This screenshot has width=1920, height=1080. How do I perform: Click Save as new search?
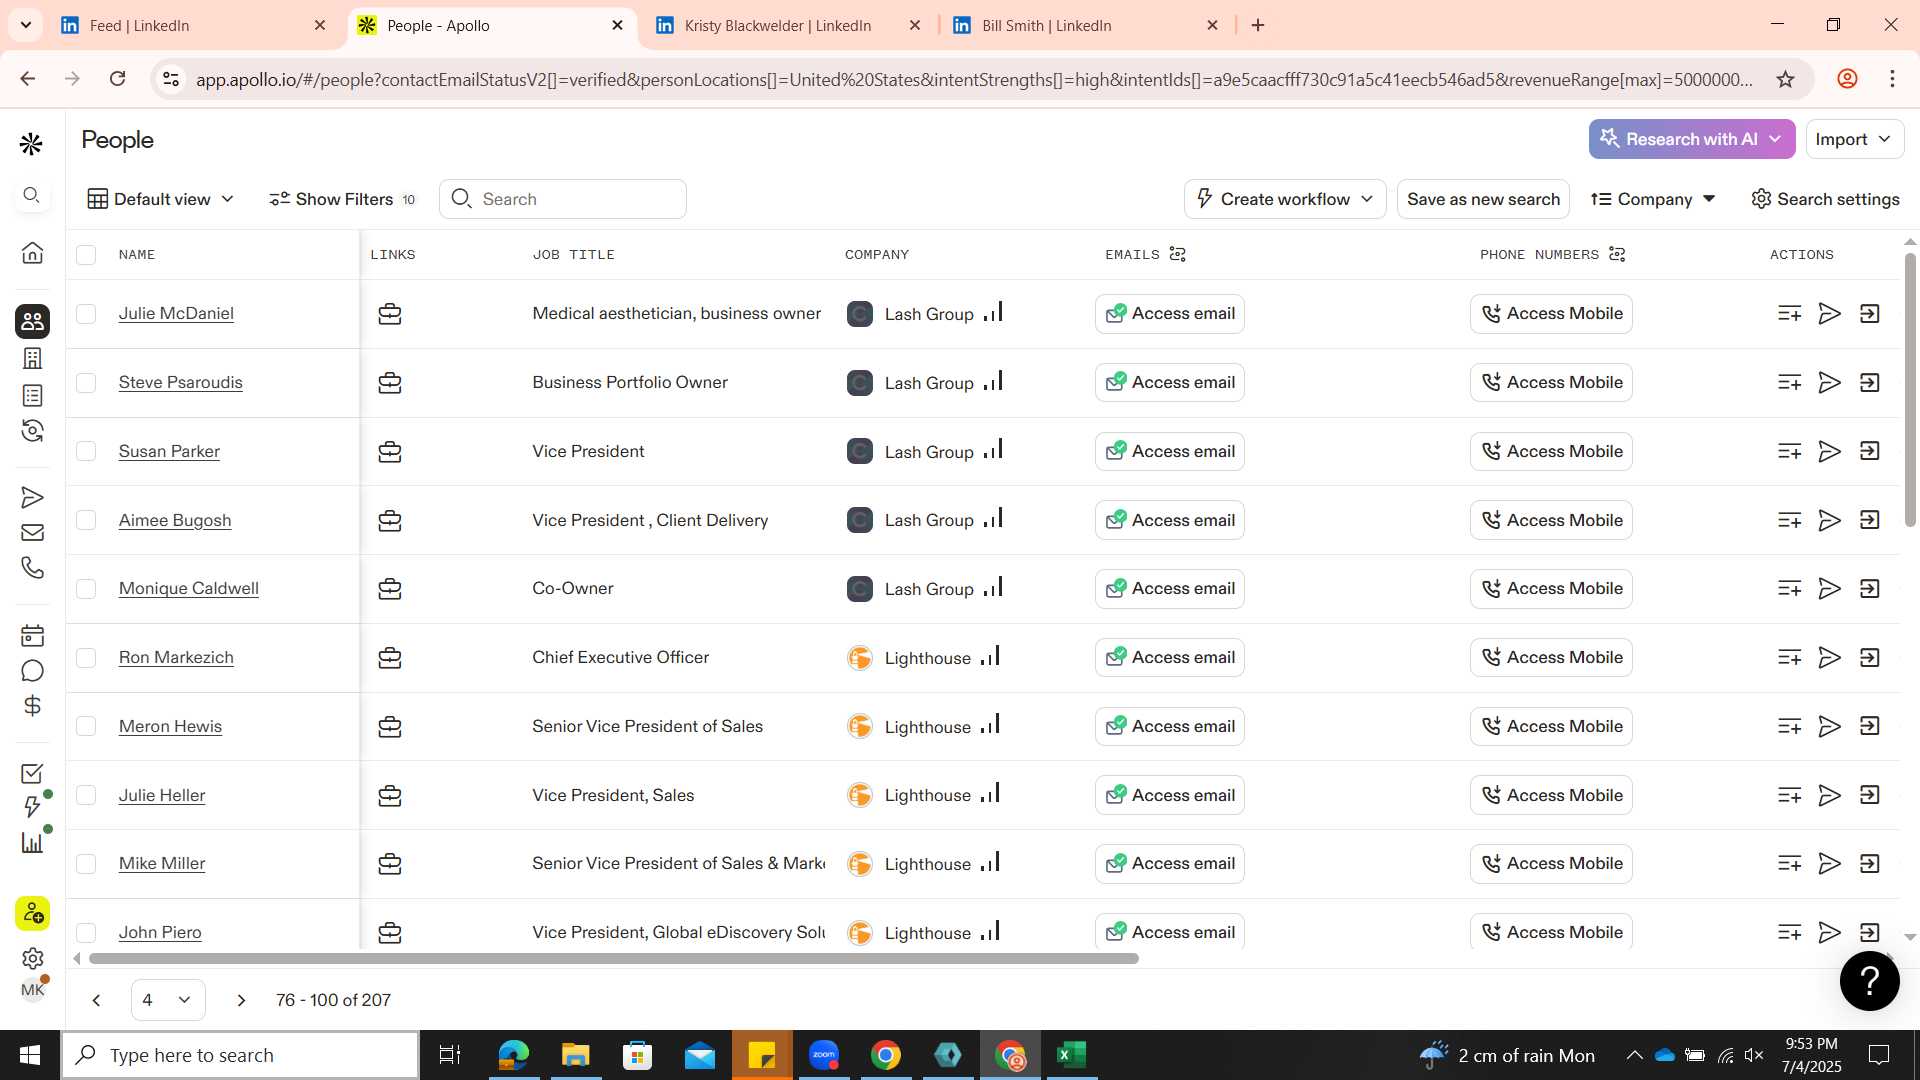(x=1483, y=199)
